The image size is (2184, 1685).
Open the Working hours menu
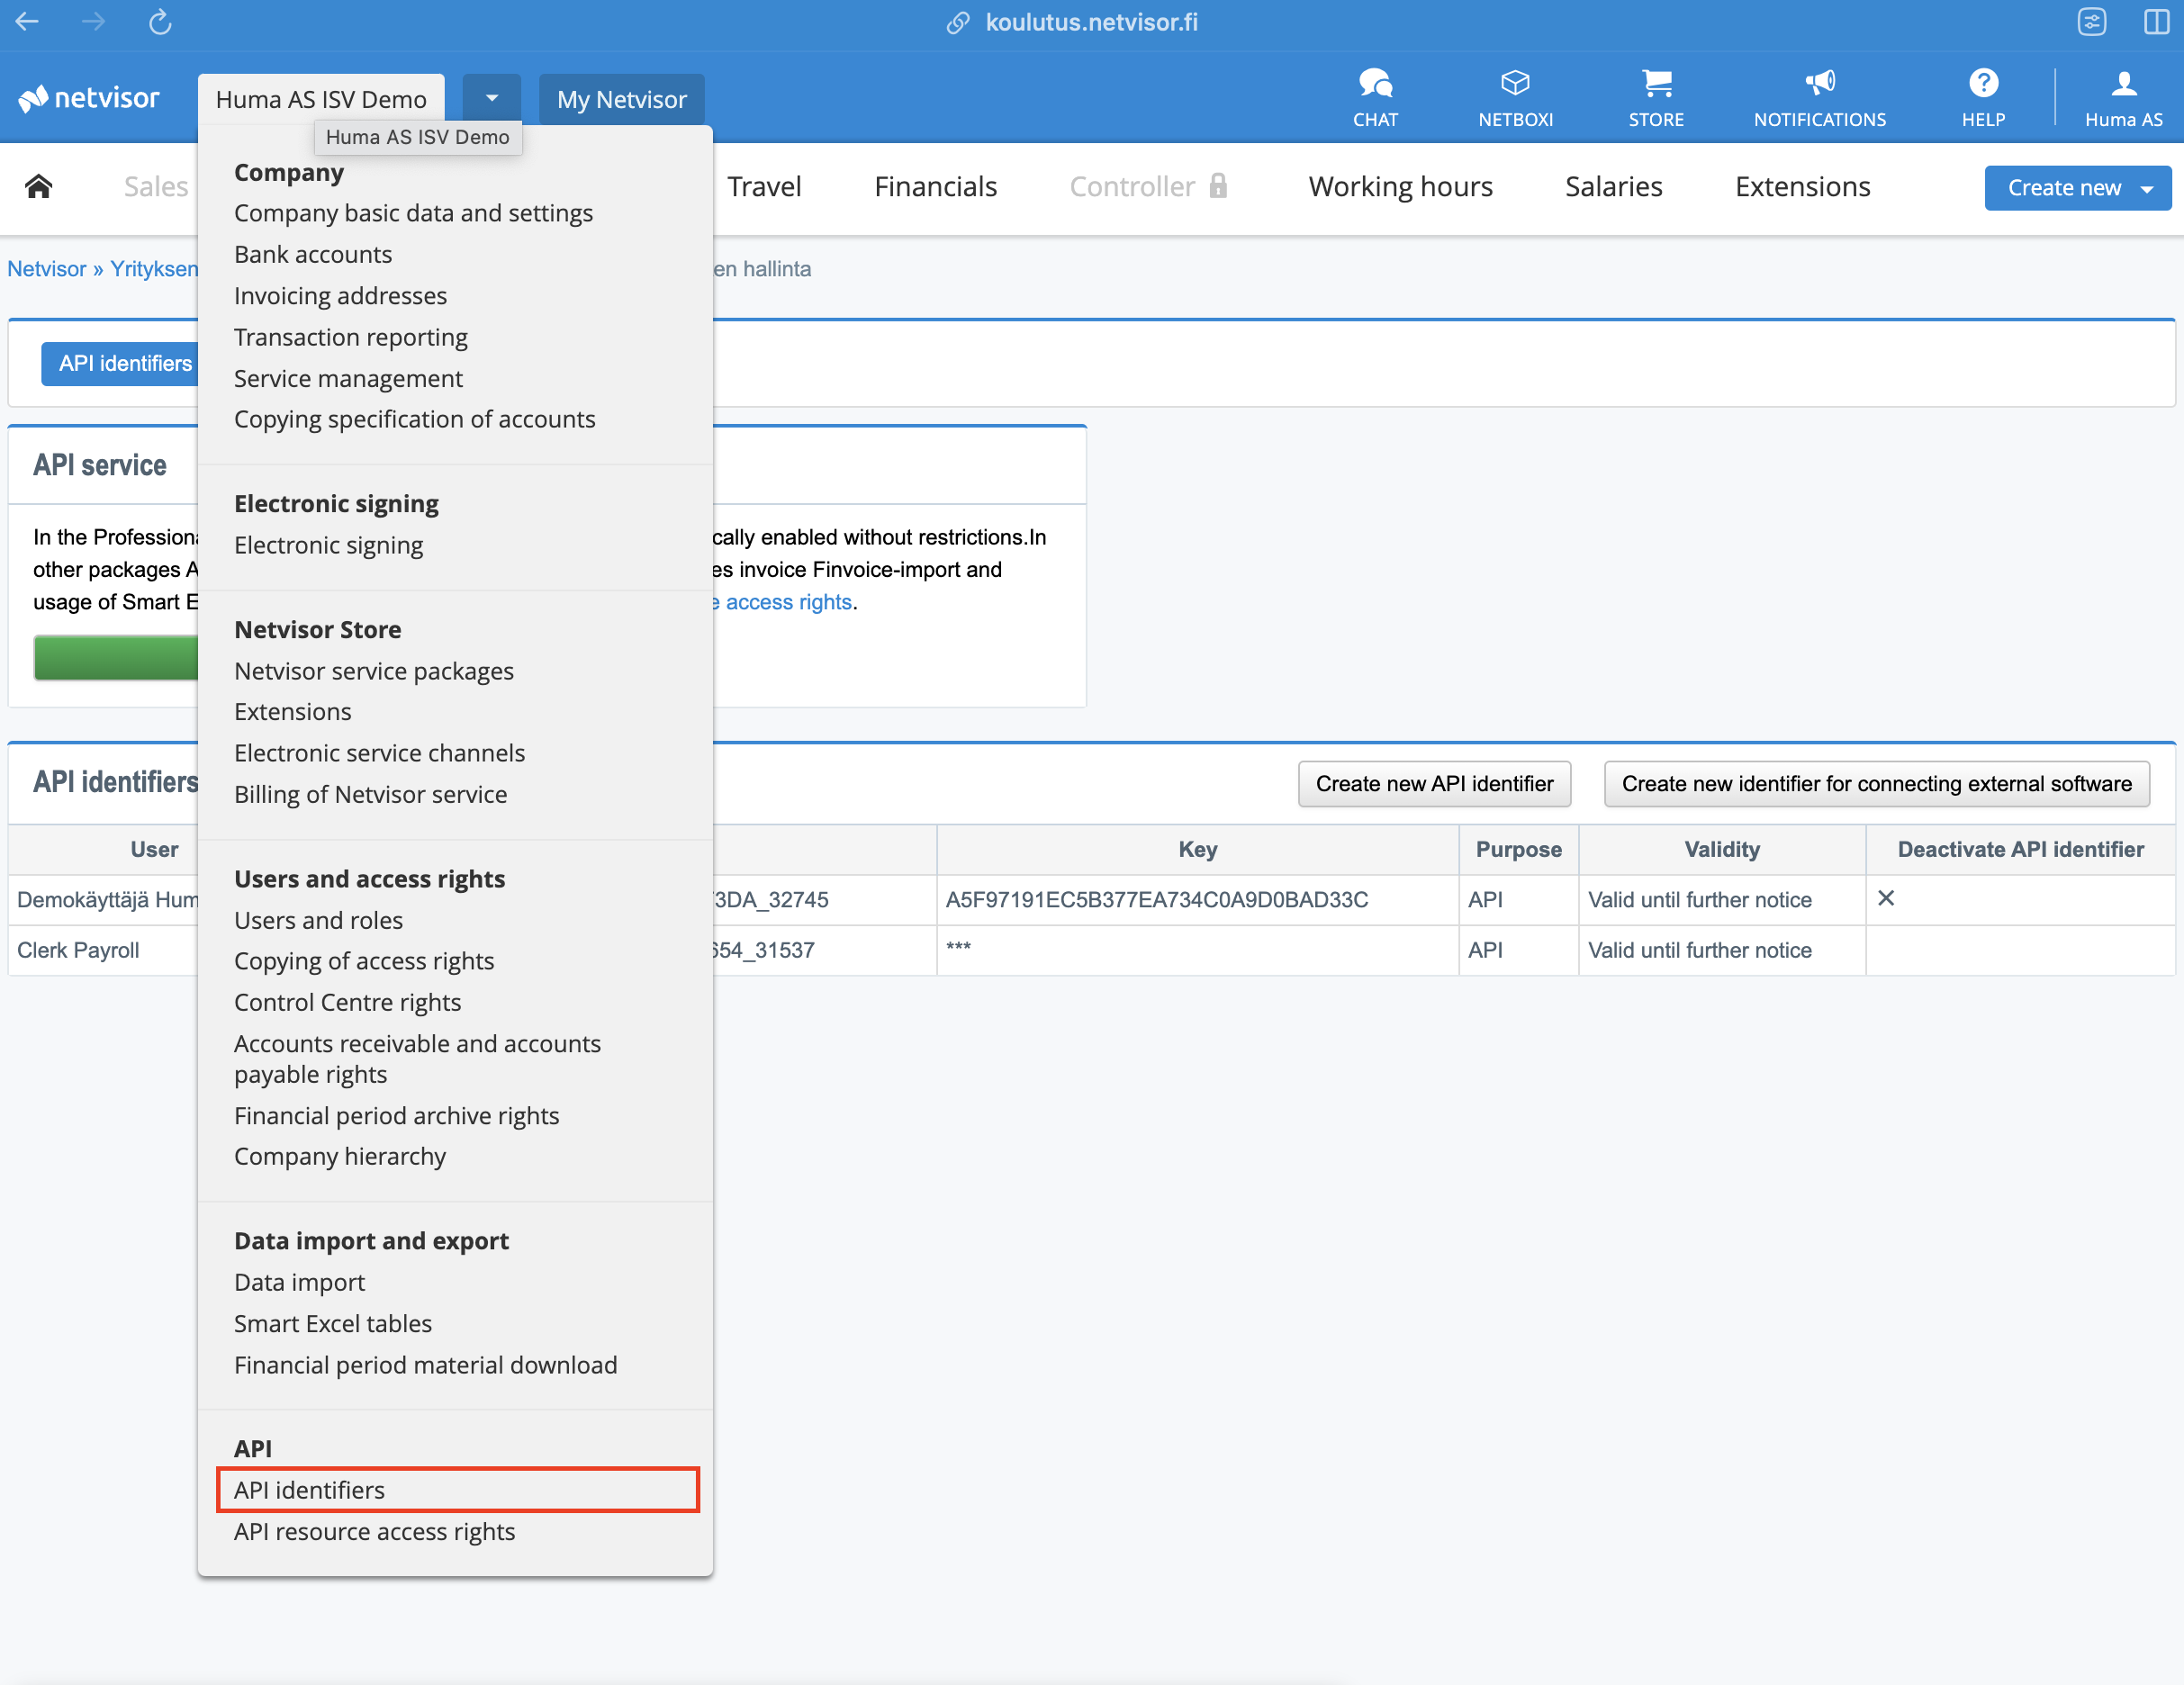click(1400, 186)
